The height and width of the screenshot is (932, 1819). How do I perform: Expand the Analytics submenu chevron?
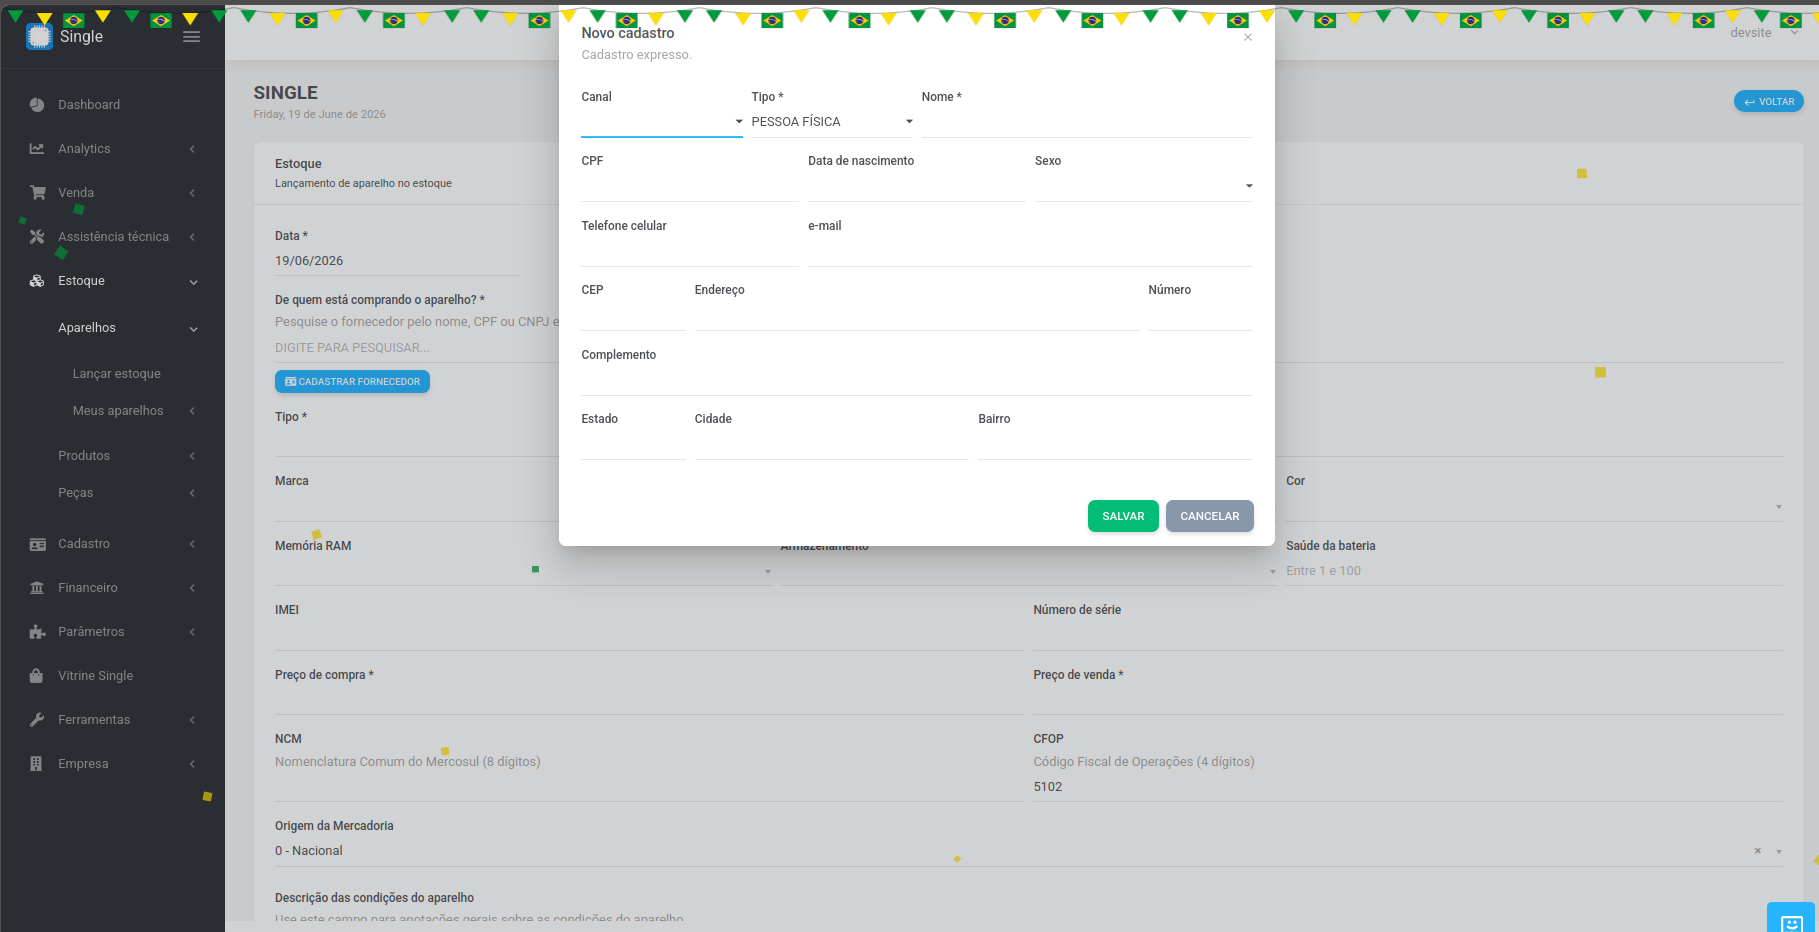click(x=192, y=149)
